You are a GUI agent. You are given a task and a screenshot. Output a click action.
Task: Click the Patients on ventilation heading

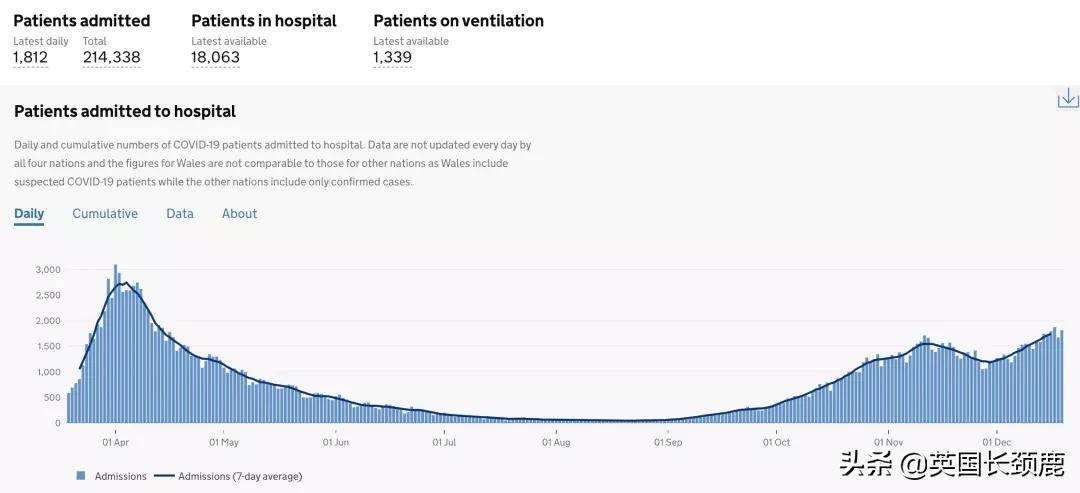pyautogui.click(x=458, y=21)
